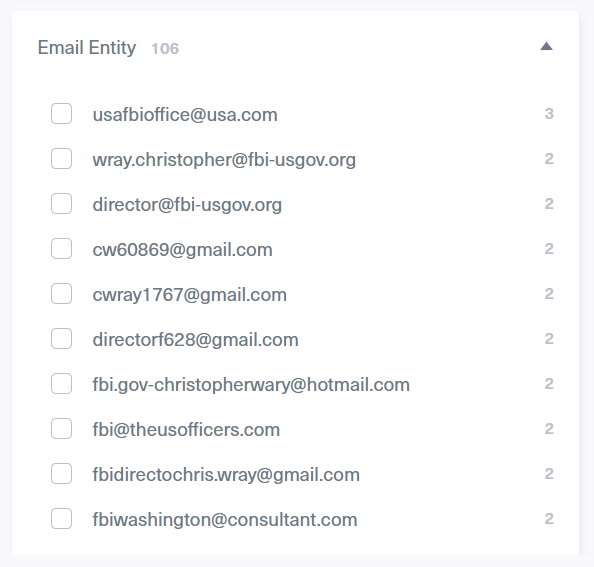Click the 106 count beside Email Entity
Screen dimensions: 594x567
(x=165, y=49)
